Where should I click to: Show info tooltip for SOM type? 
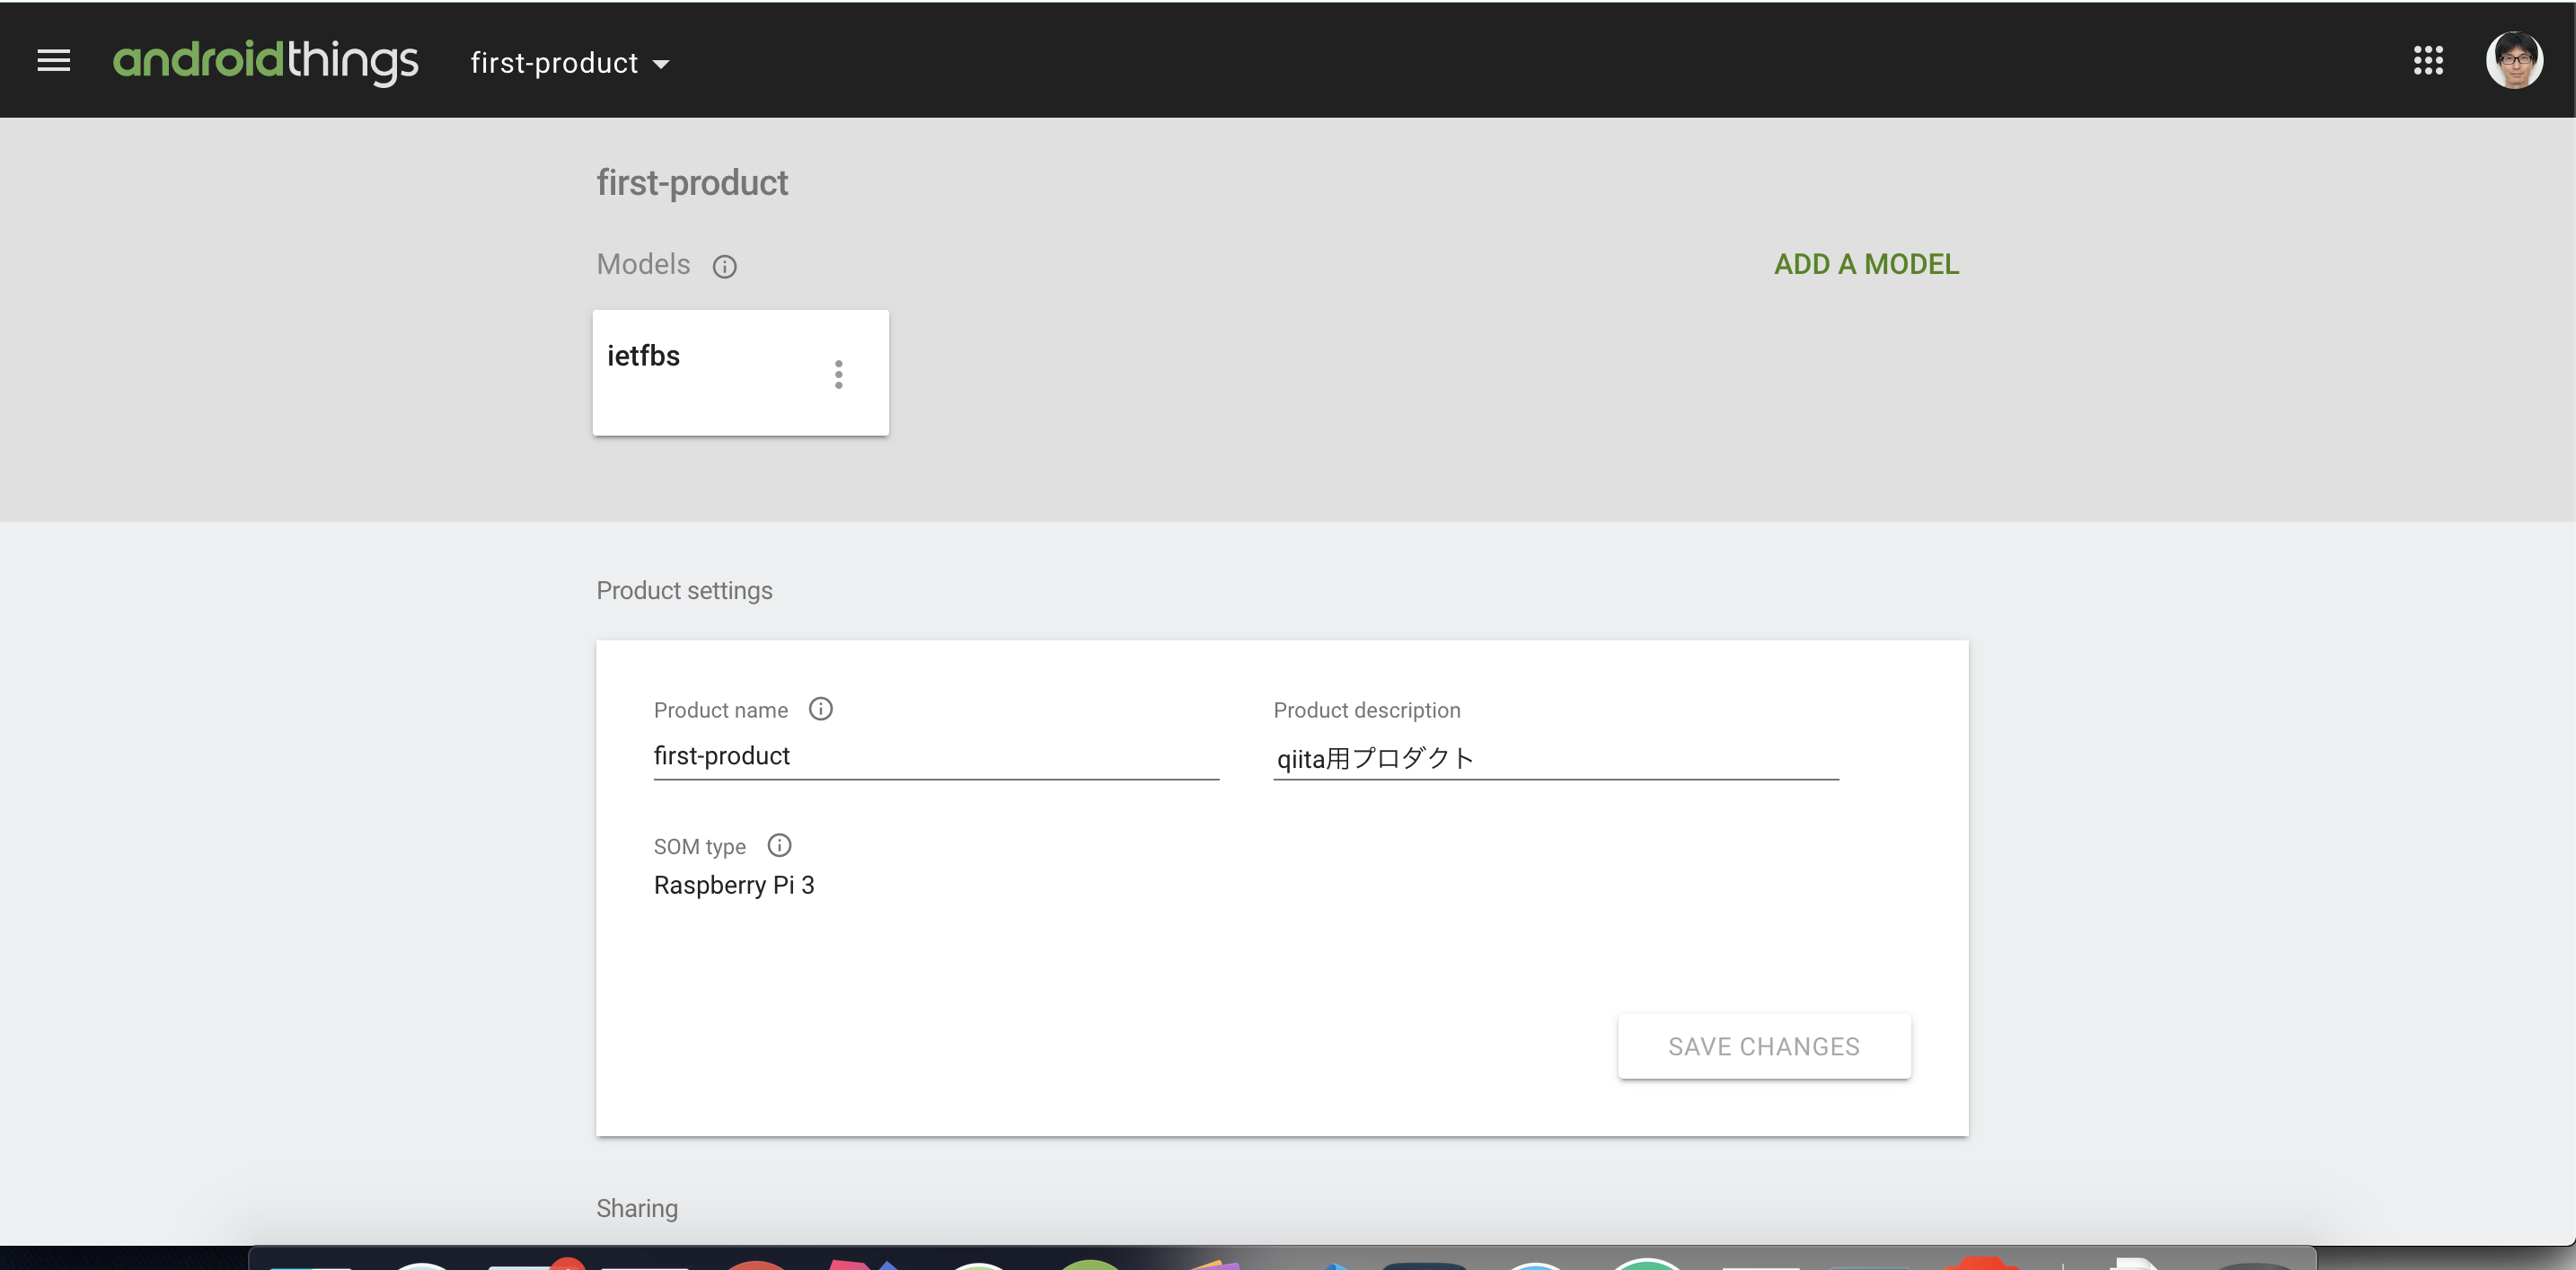coord(779,845)
